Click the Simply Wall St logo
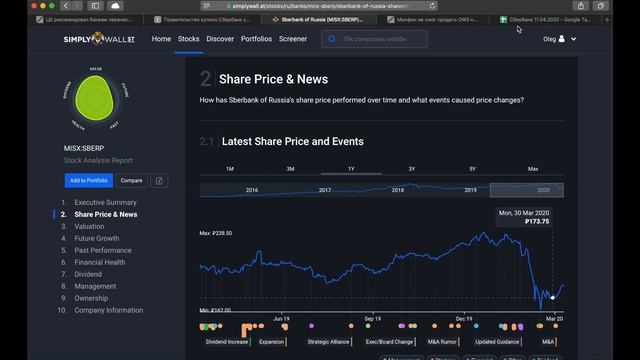 [99, 39]
